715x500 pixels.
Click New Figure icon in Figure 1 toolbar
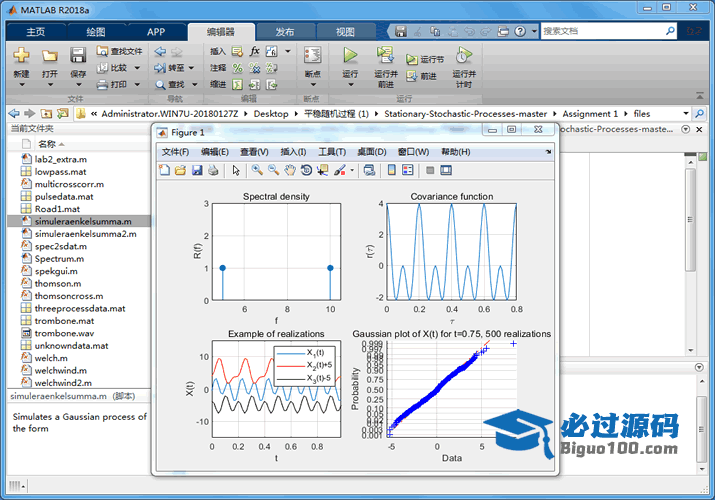coord(164,170)
